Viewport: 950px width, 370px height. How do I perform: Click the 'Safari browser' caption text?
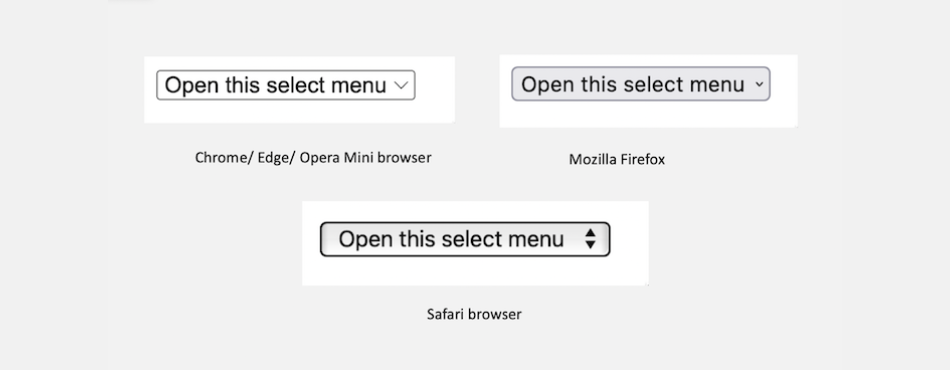tap(474, 314)
